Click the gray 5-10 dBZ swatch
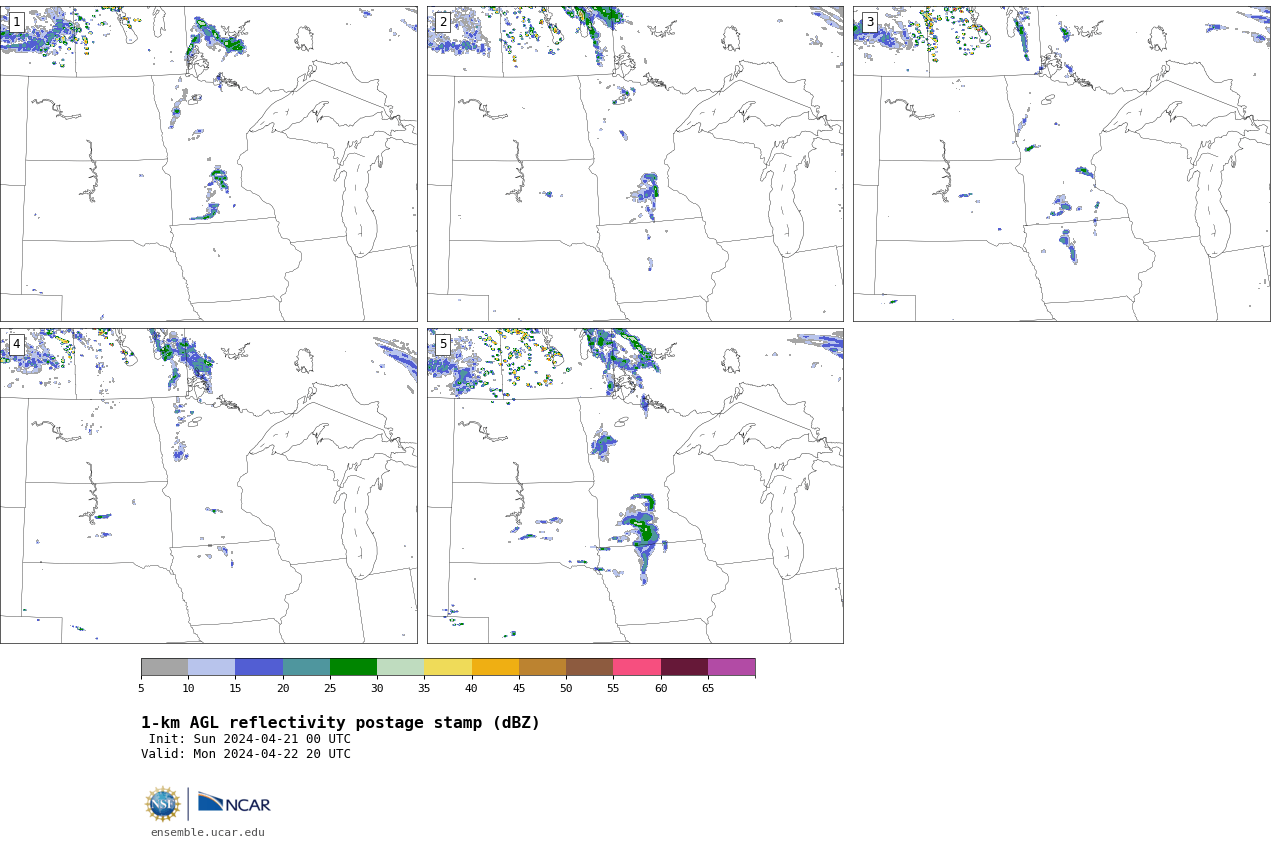Viewport: 1280px width, 844px height. point(164,667)
